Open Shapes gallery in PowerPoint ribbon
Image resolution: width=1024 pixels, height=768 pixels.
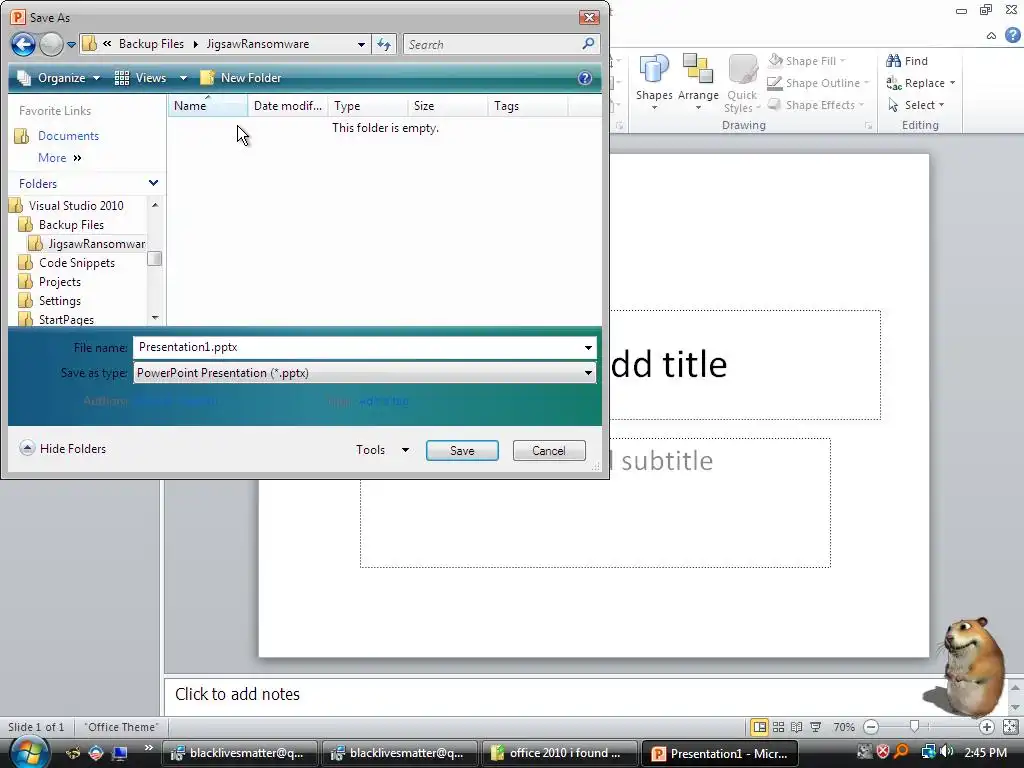tap(654, 82)
